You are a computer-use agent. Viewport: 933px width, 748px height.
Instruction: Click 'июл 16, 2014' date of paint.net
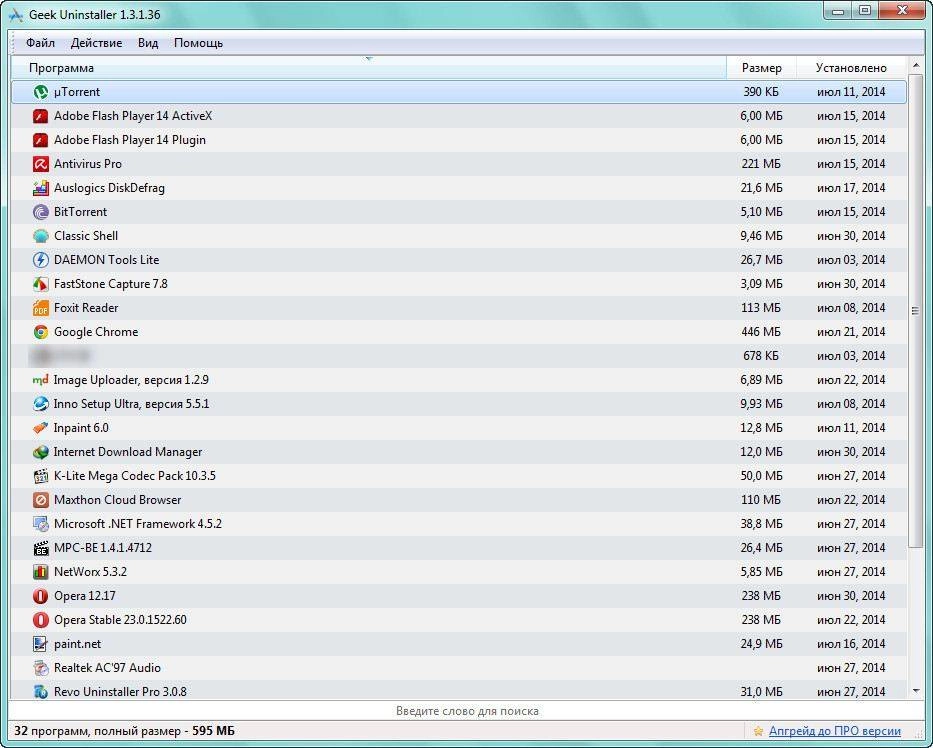point(851,644)
